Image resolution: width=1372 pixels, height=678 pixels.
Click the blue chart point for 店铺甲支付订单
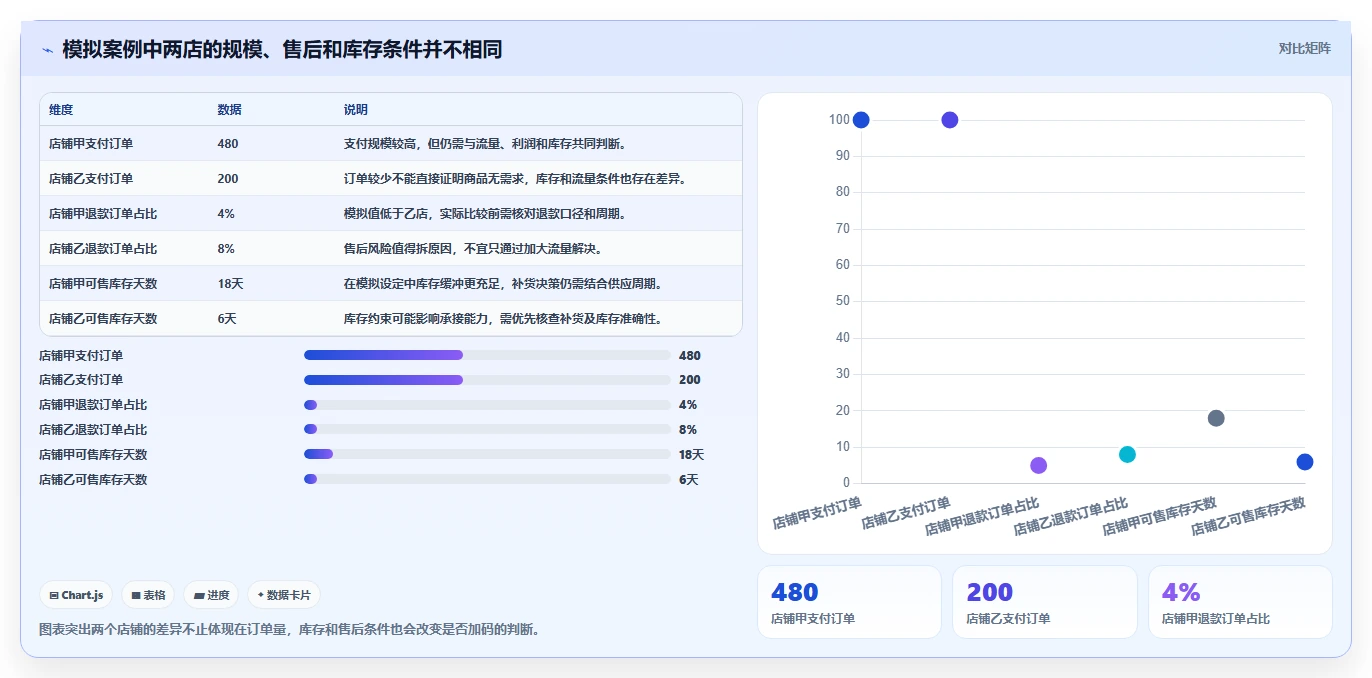click(861, 120)
